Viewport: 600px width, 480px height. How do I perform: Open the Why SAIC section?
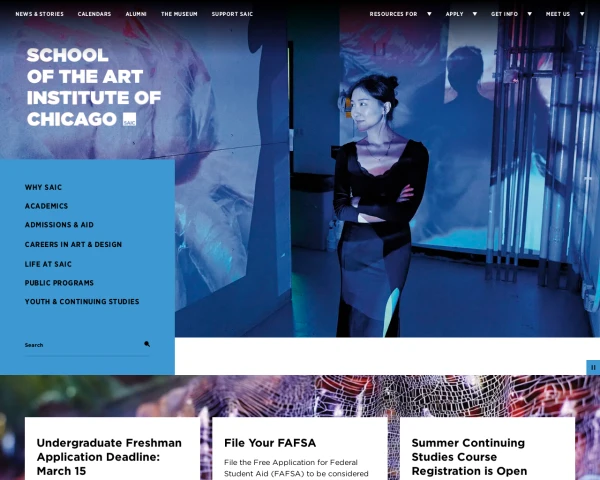pyautogui.click(x=43, y=187)
